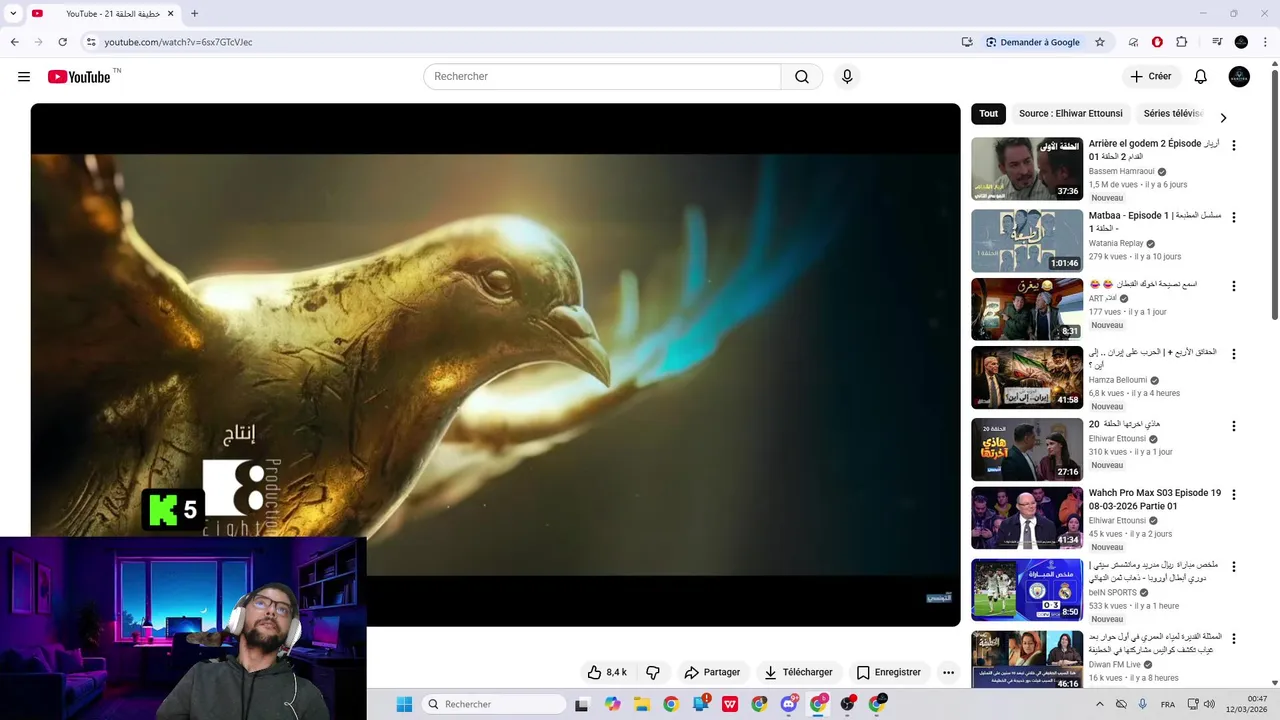Open the YouTube account avatar menu
This screenshot has width=1280, height=720.
[1239, 77]
